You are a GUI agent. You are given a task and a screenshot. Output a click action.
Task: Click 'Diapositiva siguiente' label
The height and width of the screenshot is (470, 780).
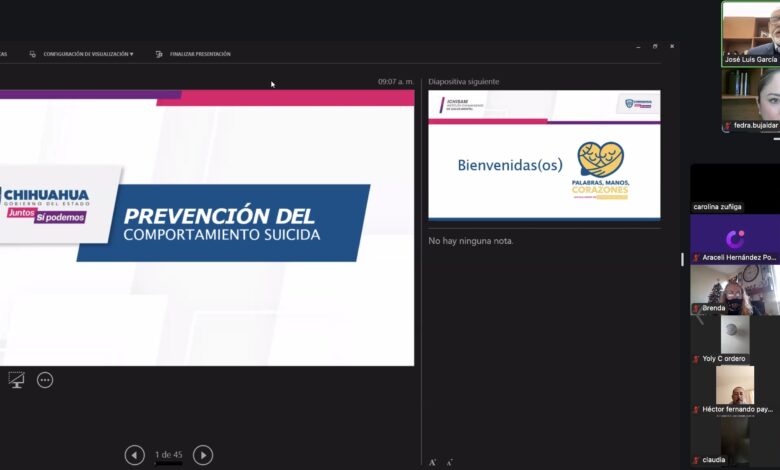tap(464, 82)
